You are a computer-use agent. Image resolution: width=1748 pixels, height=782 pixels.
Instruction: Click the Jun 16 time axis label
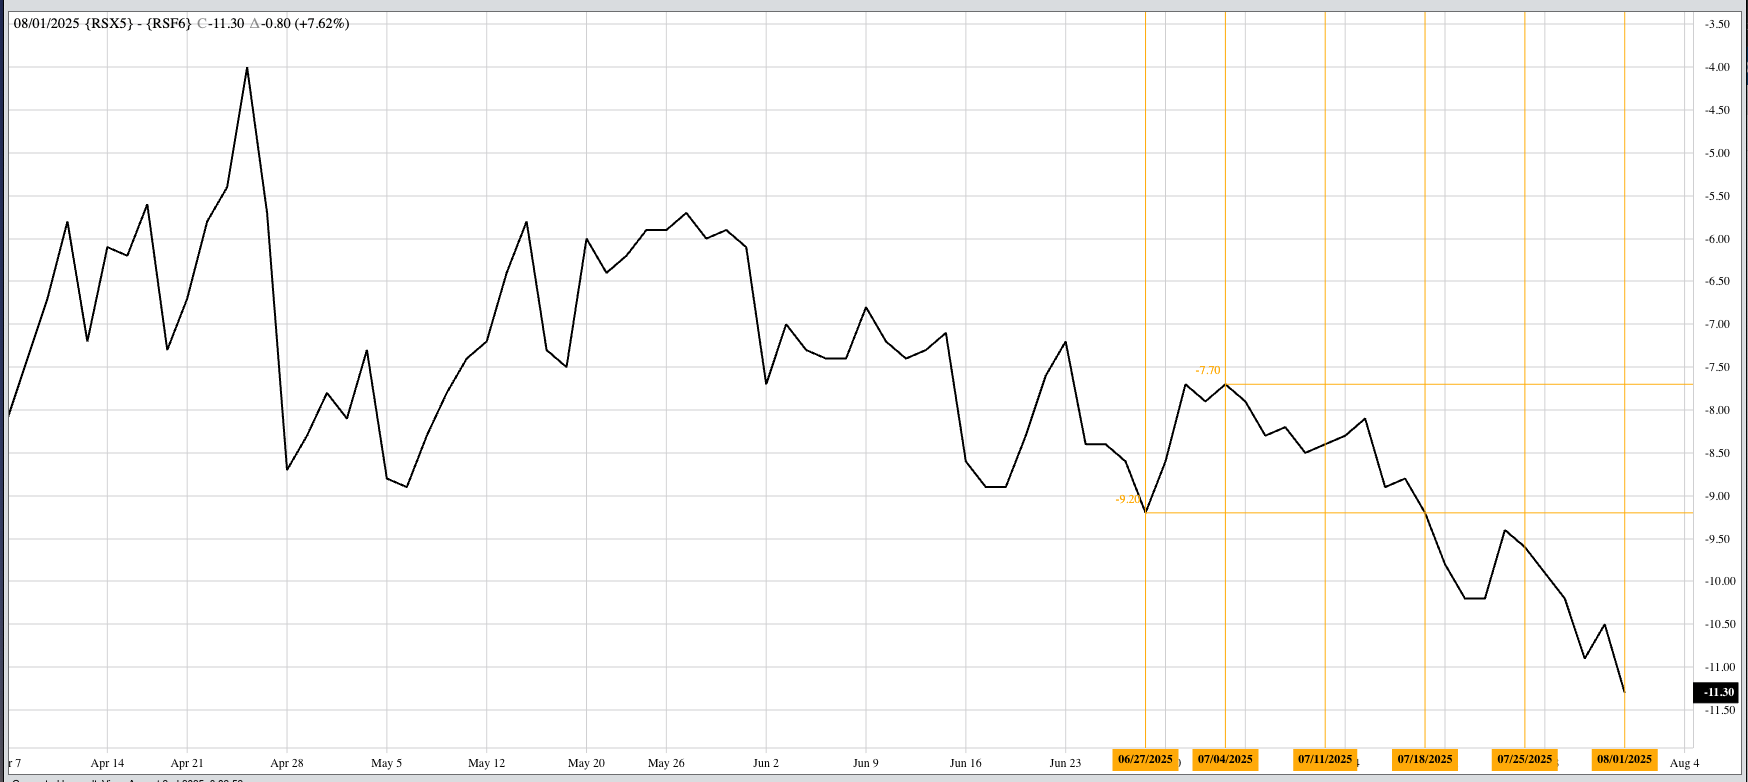coord(965,763)
